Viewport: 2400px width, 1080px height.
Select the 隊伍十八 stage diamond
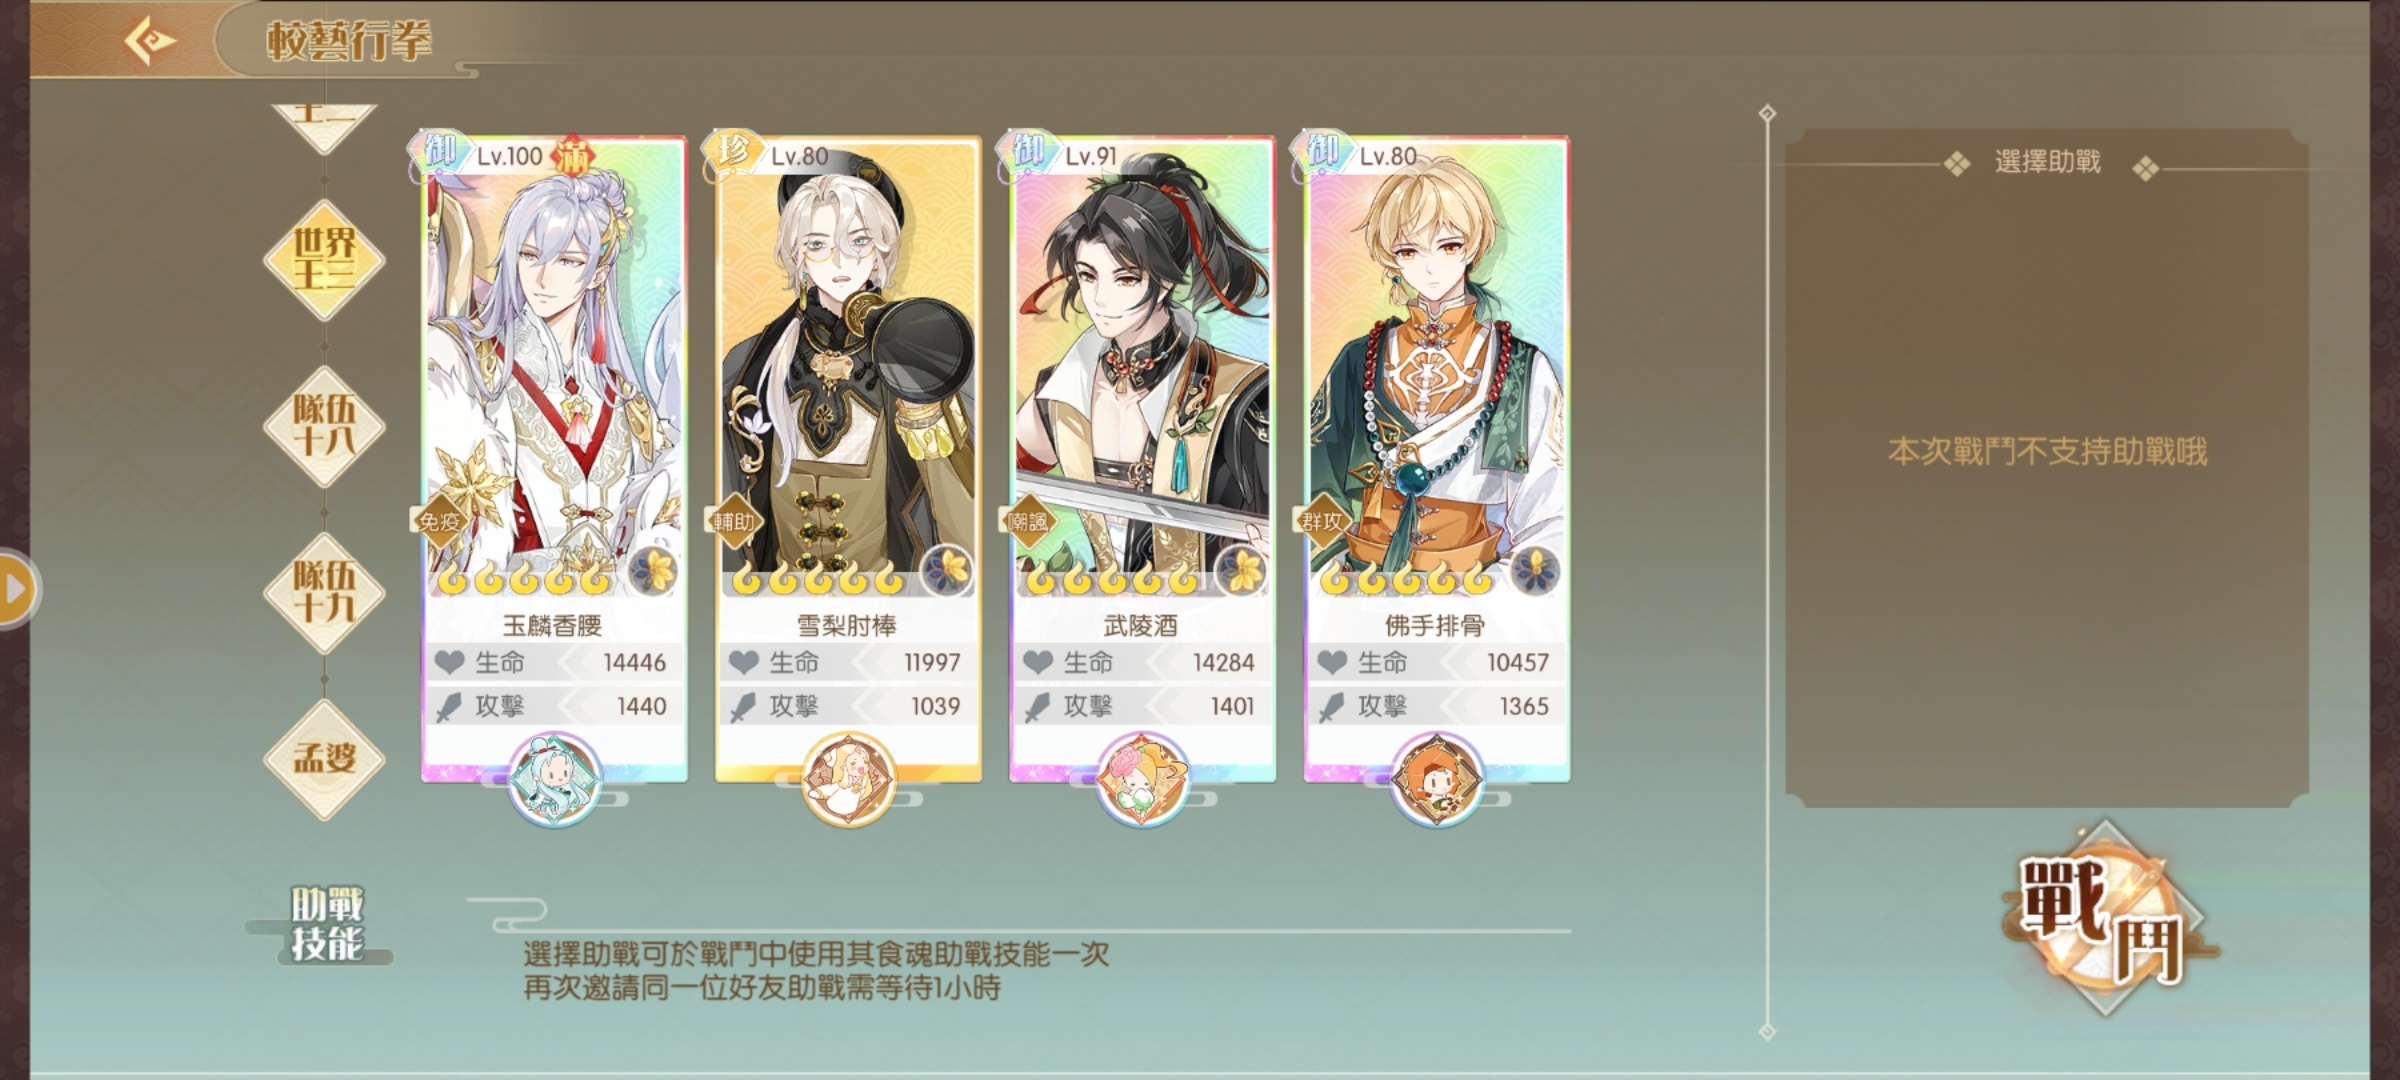[x=324, y=426]
